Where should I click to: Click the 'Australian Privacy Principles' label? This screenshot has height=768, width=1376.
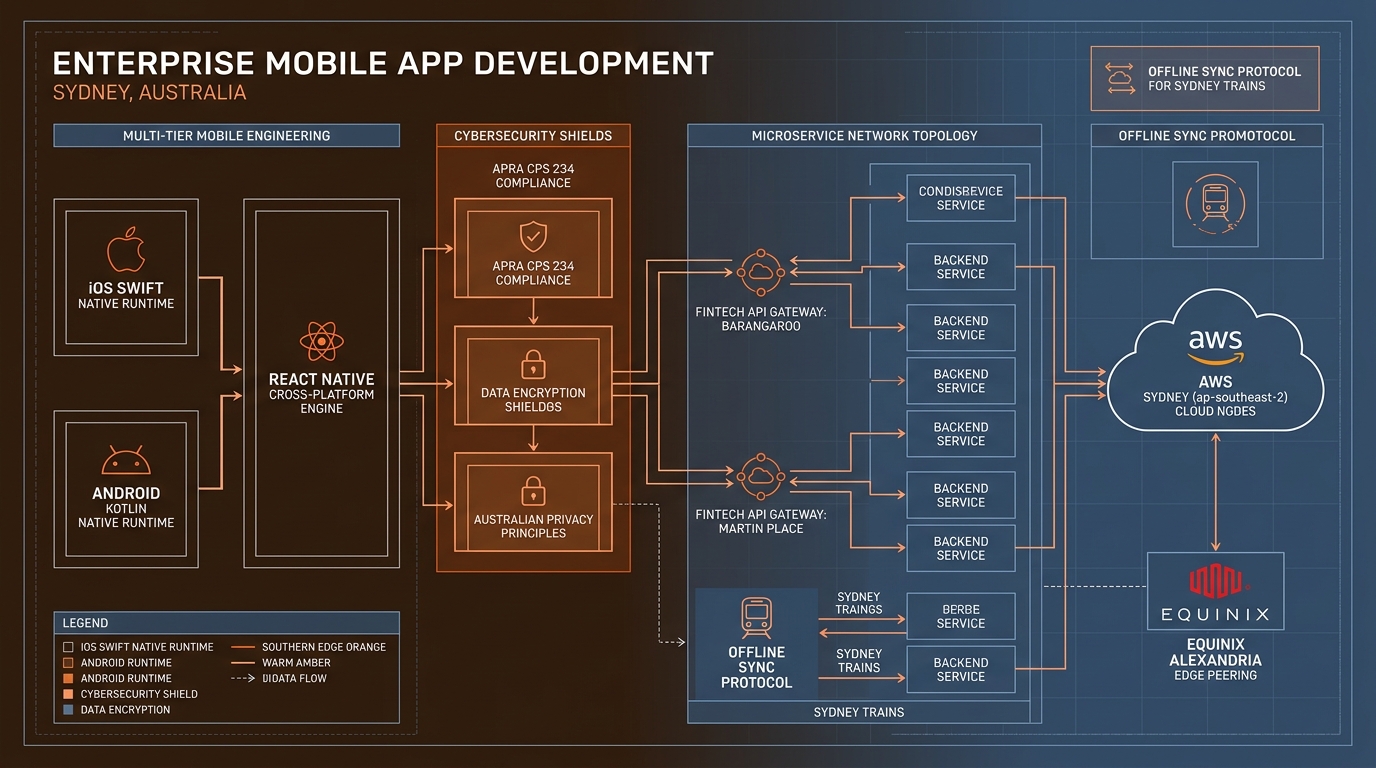pyautogui.click(x=533, y=526)
